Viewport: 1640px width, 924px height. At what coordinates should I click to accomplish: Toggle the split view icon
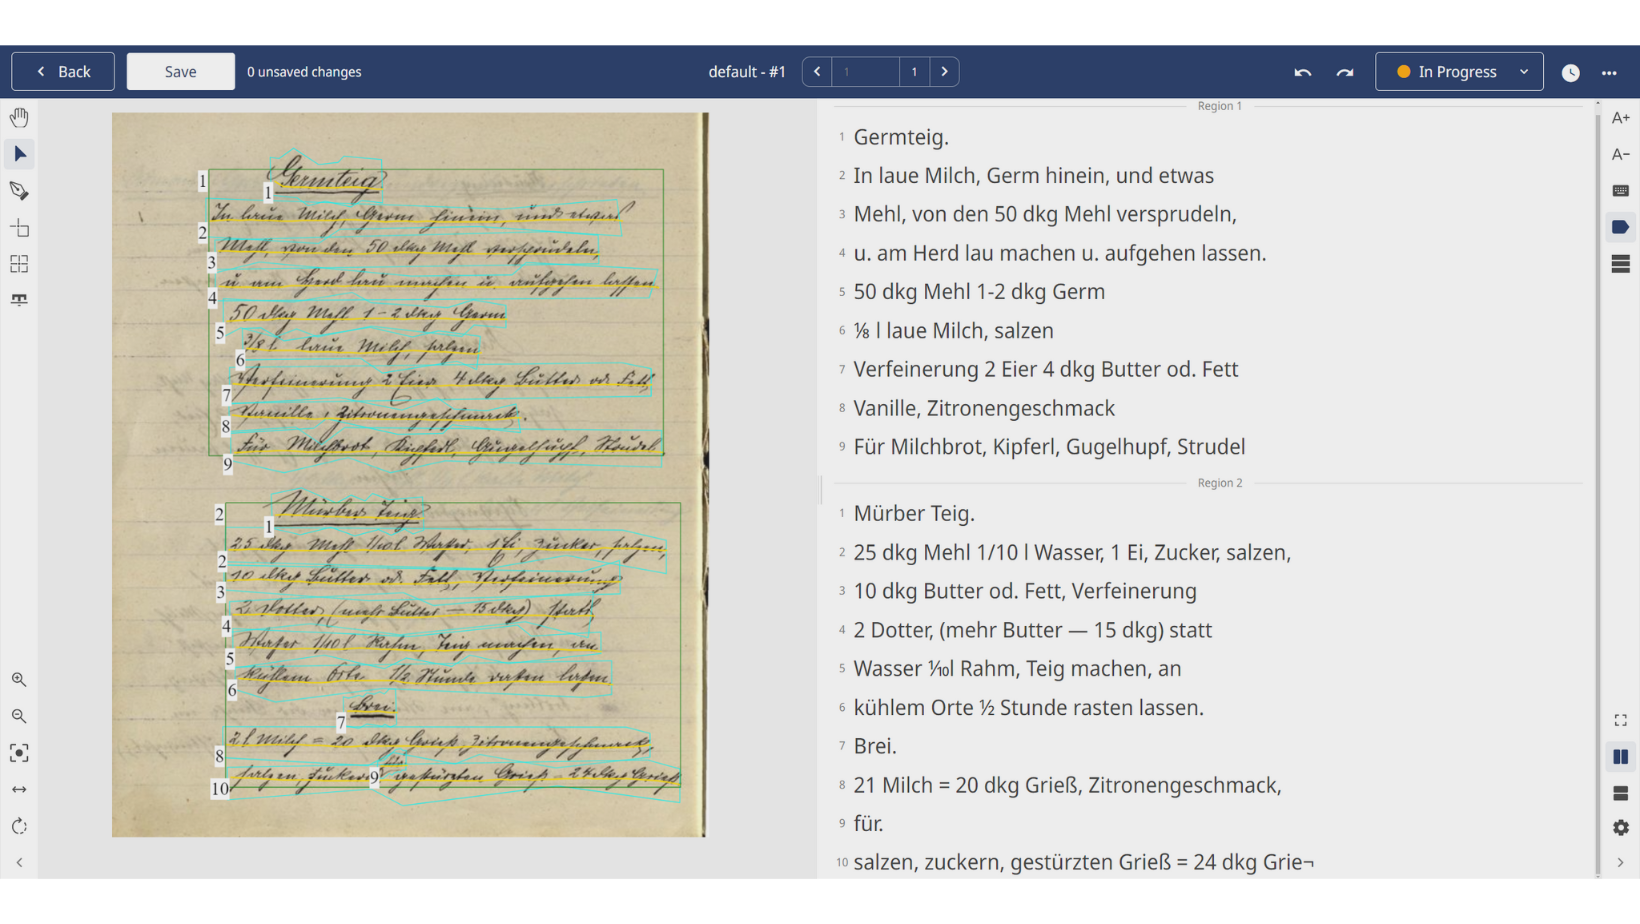1621,757
